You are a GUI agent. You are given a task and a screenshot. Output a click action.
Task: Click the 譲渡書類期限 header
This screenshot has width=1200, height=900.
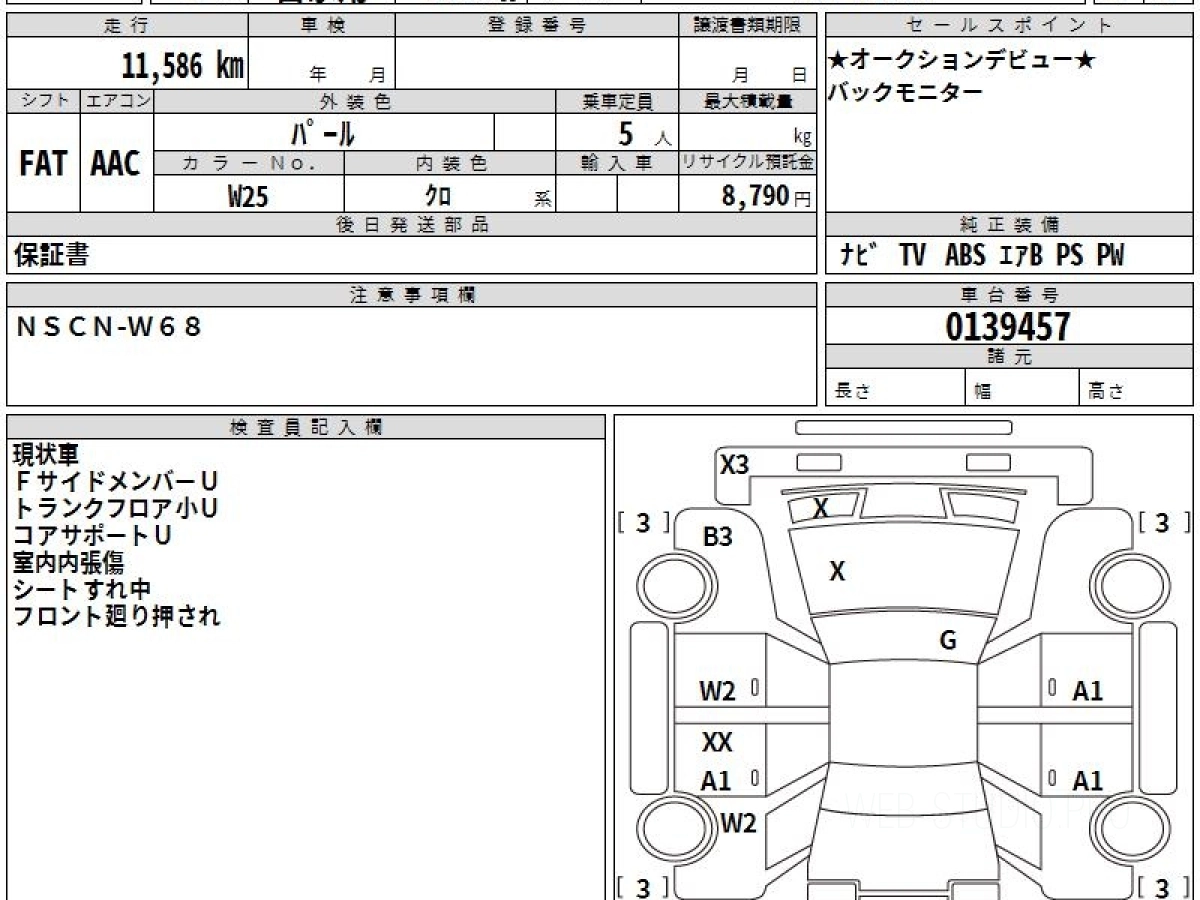pos(747,26)
